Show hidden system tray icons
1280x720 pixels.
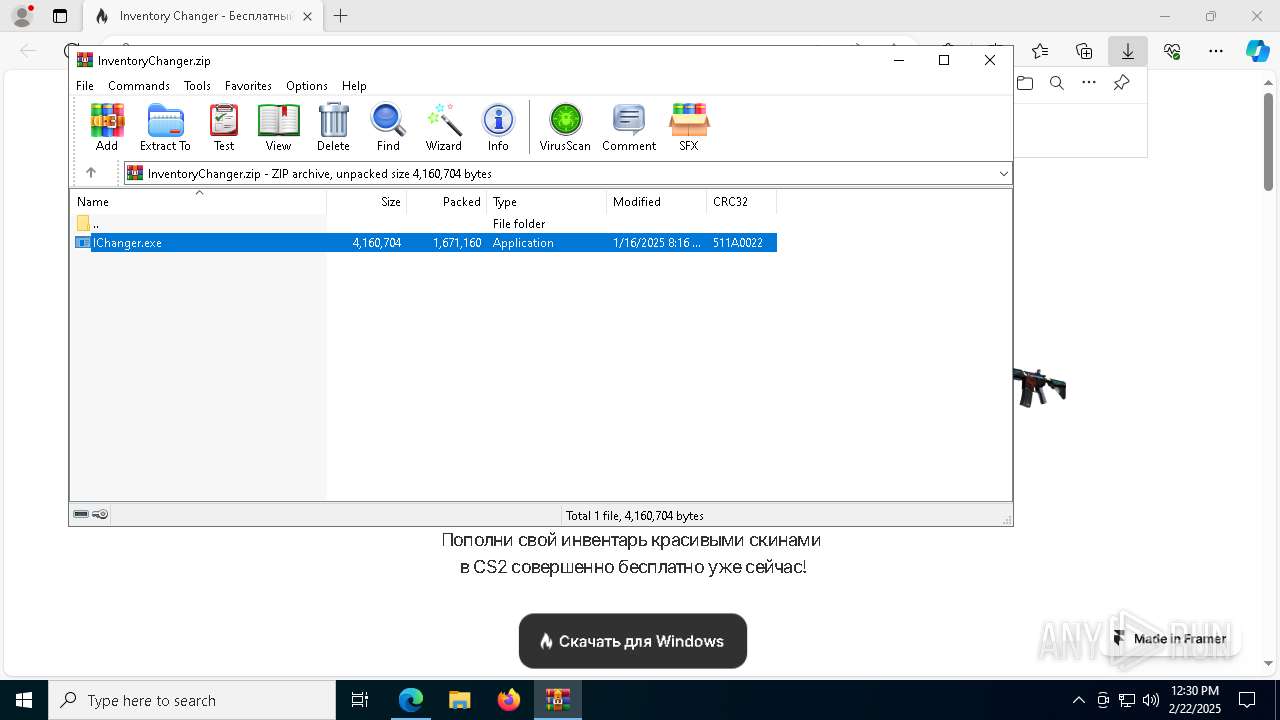pos(1078,700)
